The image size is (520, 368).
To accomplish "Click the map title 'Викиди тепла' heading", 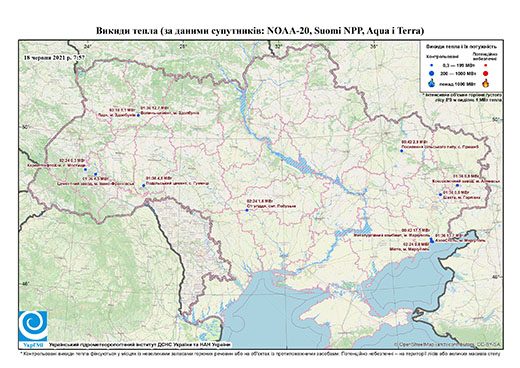I will 260,31.
